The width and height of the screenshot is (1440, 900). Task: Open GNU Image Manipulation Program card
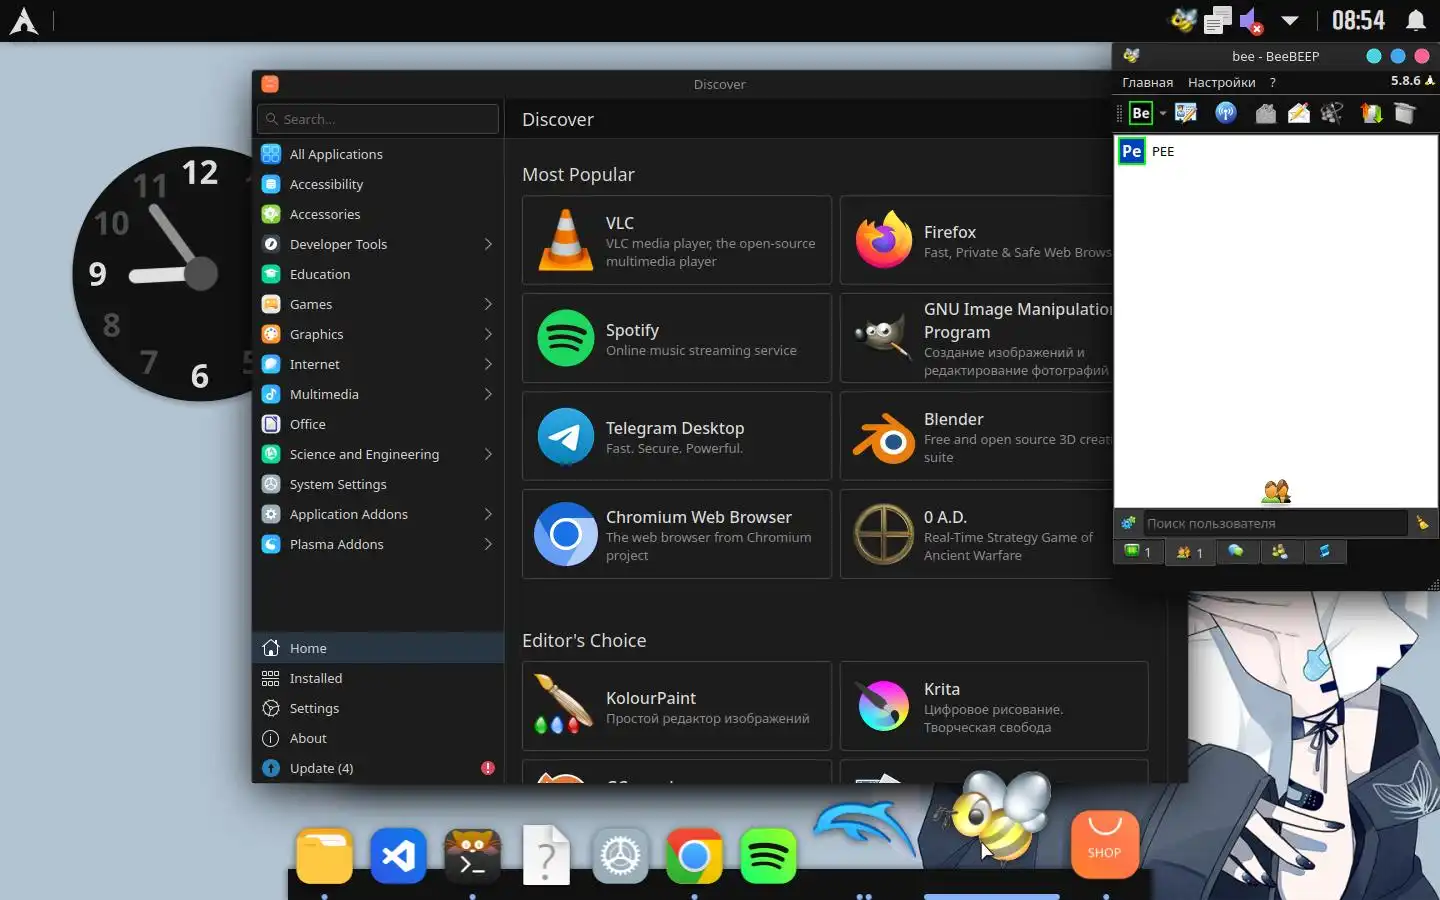click(976, 338)
